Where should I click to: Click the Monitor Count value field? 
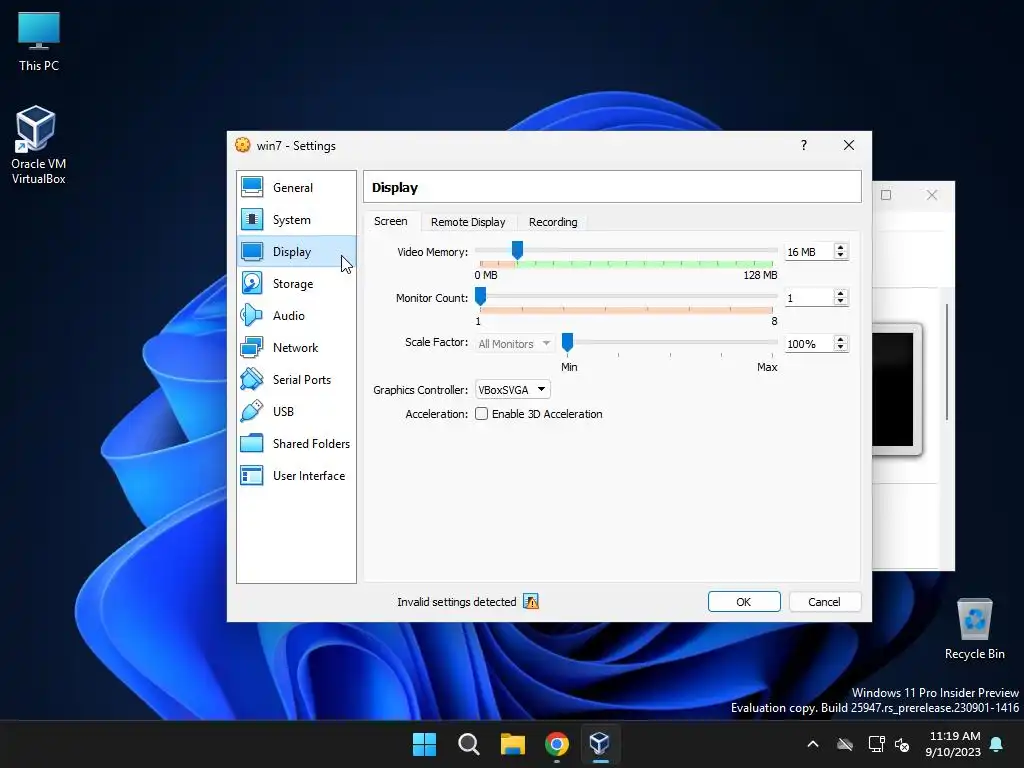click(808, 298)
